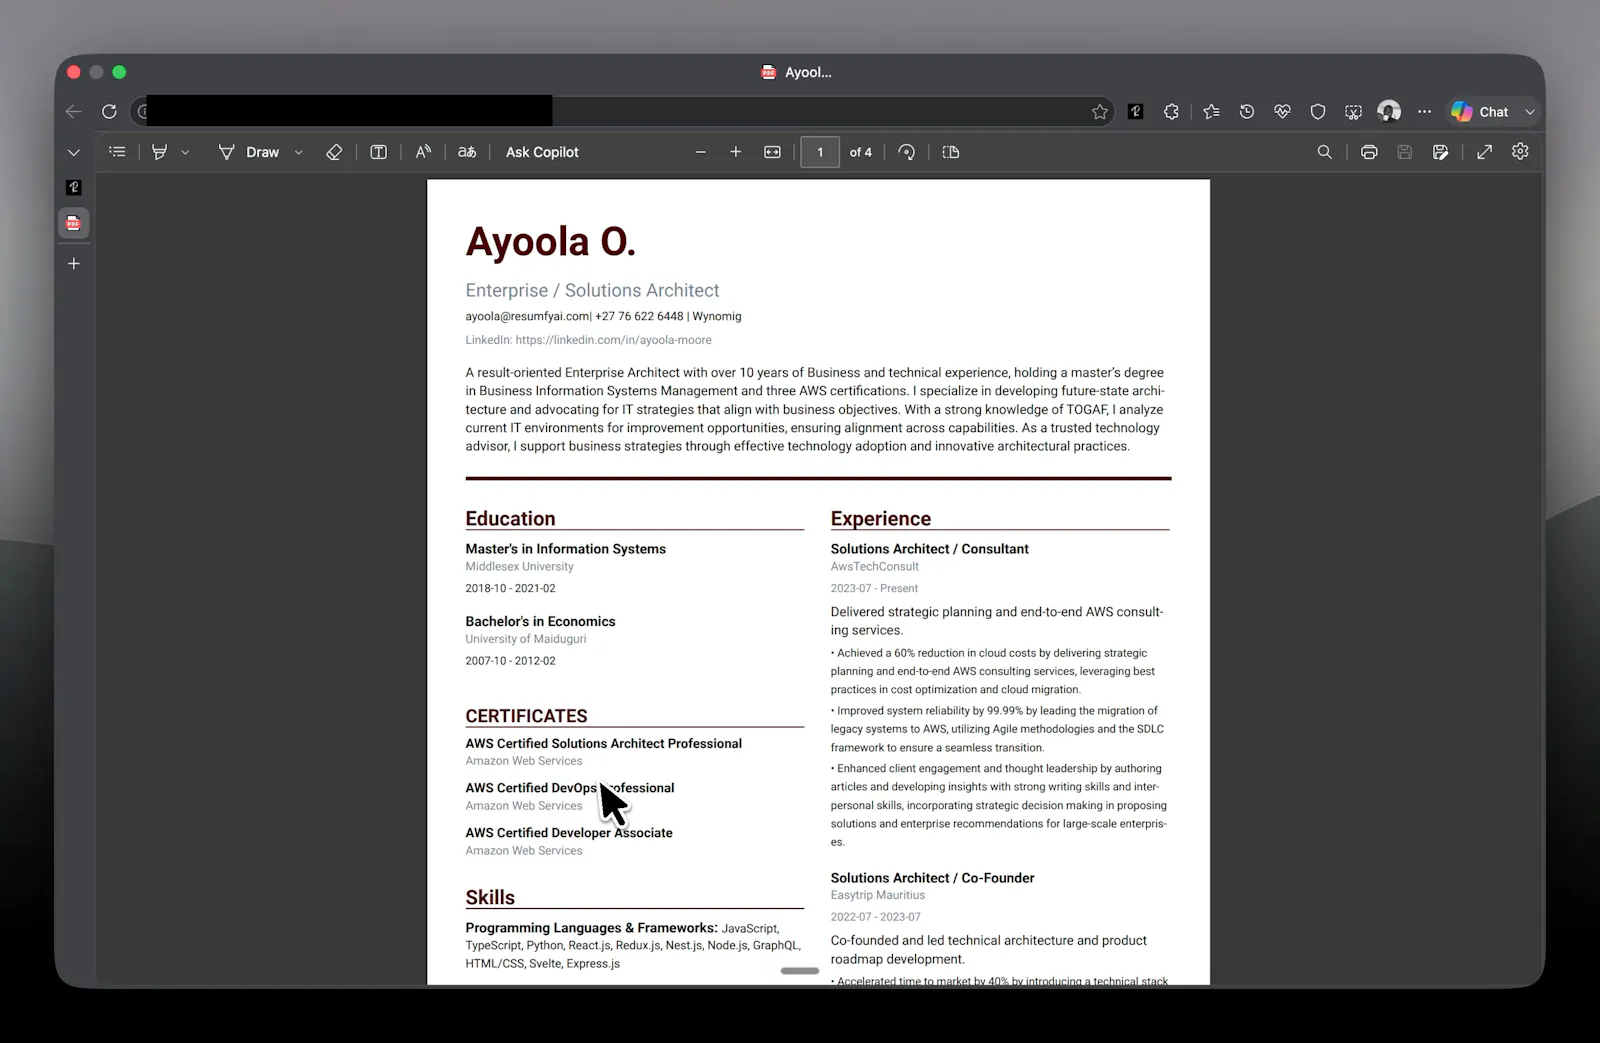Activate the Draw tool

click(250, 152)
